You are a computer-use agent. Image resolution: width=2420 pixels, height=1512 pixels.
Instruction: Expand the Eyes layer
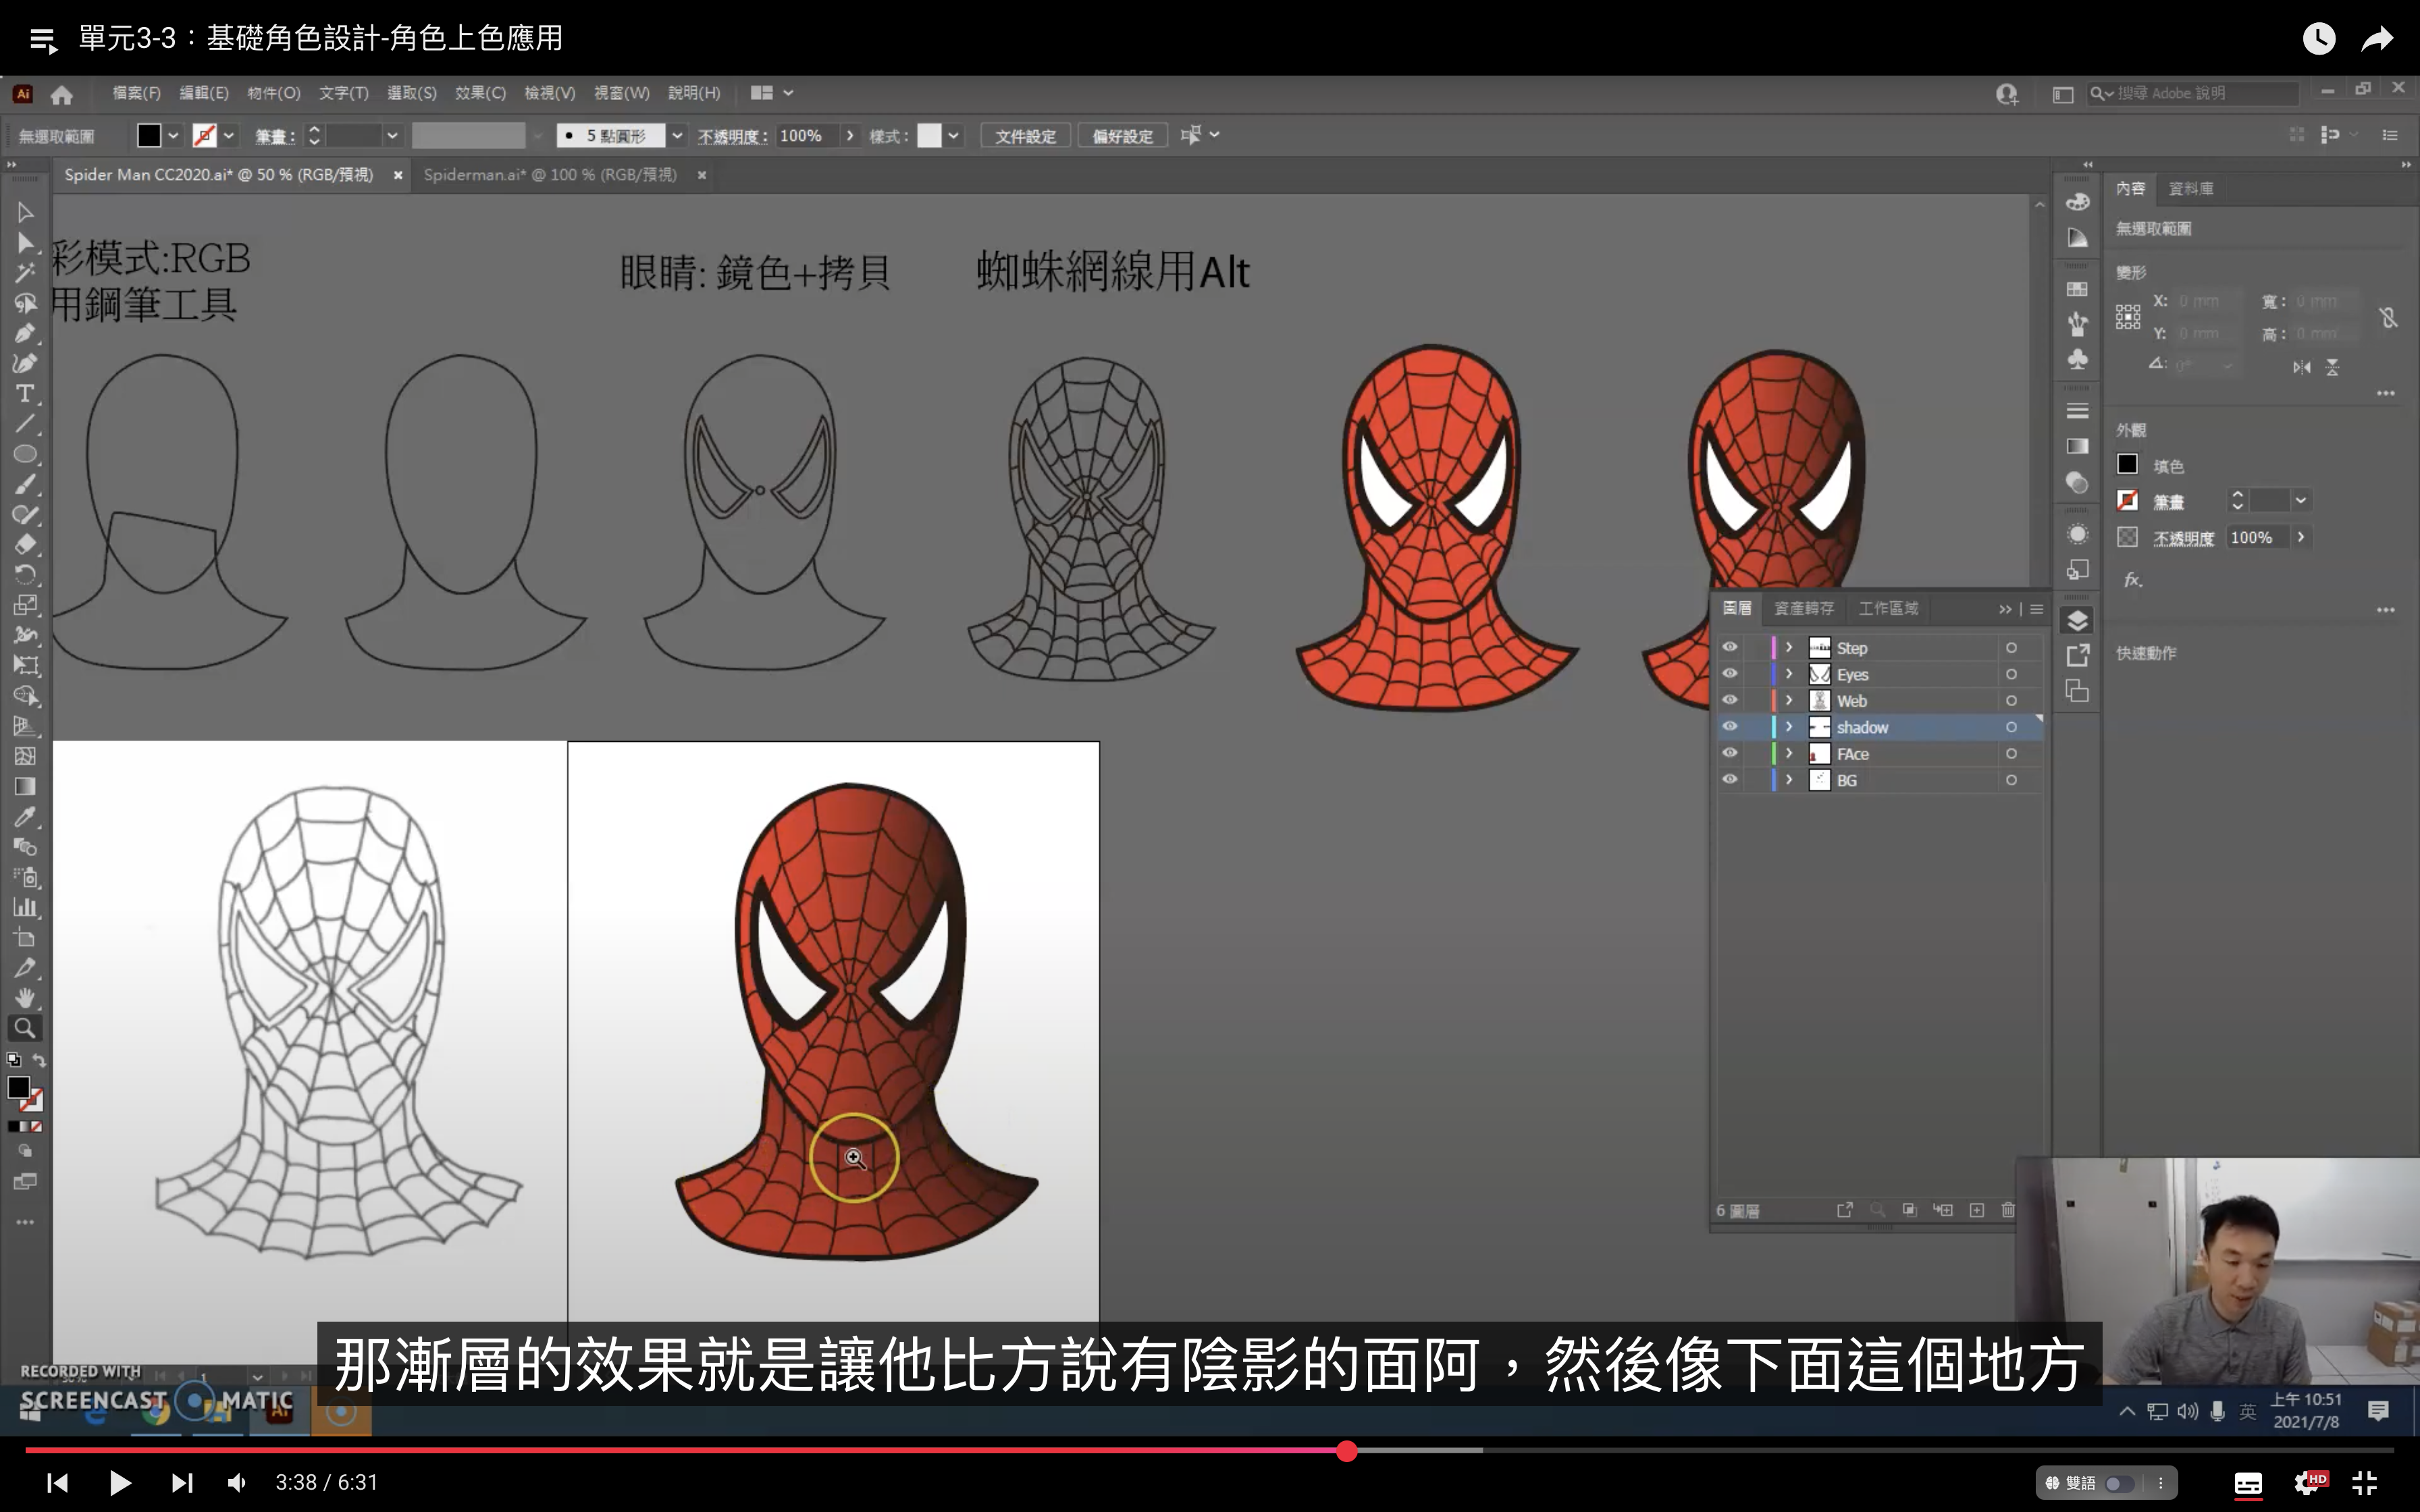point(1789,674)
